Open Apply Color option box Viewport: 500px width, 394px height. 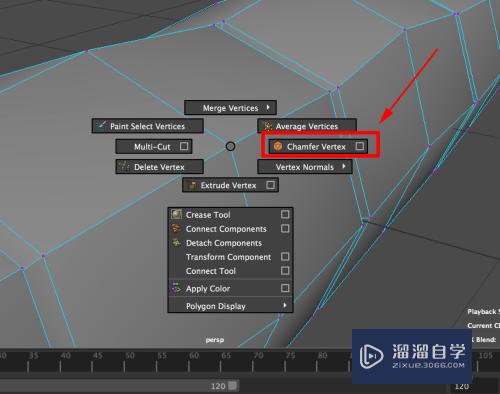coord(285,288)
